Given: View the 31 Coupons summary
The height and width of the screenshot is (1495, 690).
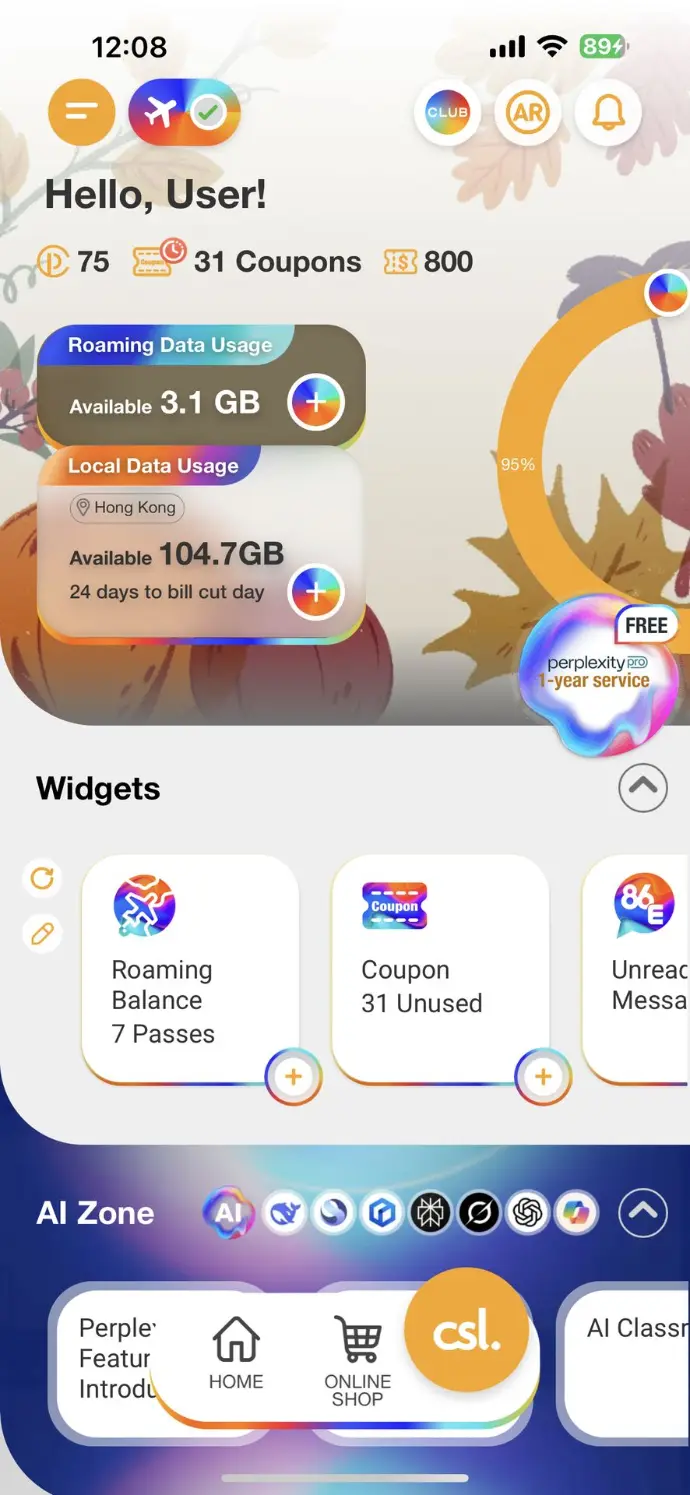Looking at the screenshot, I should [247, 260].
